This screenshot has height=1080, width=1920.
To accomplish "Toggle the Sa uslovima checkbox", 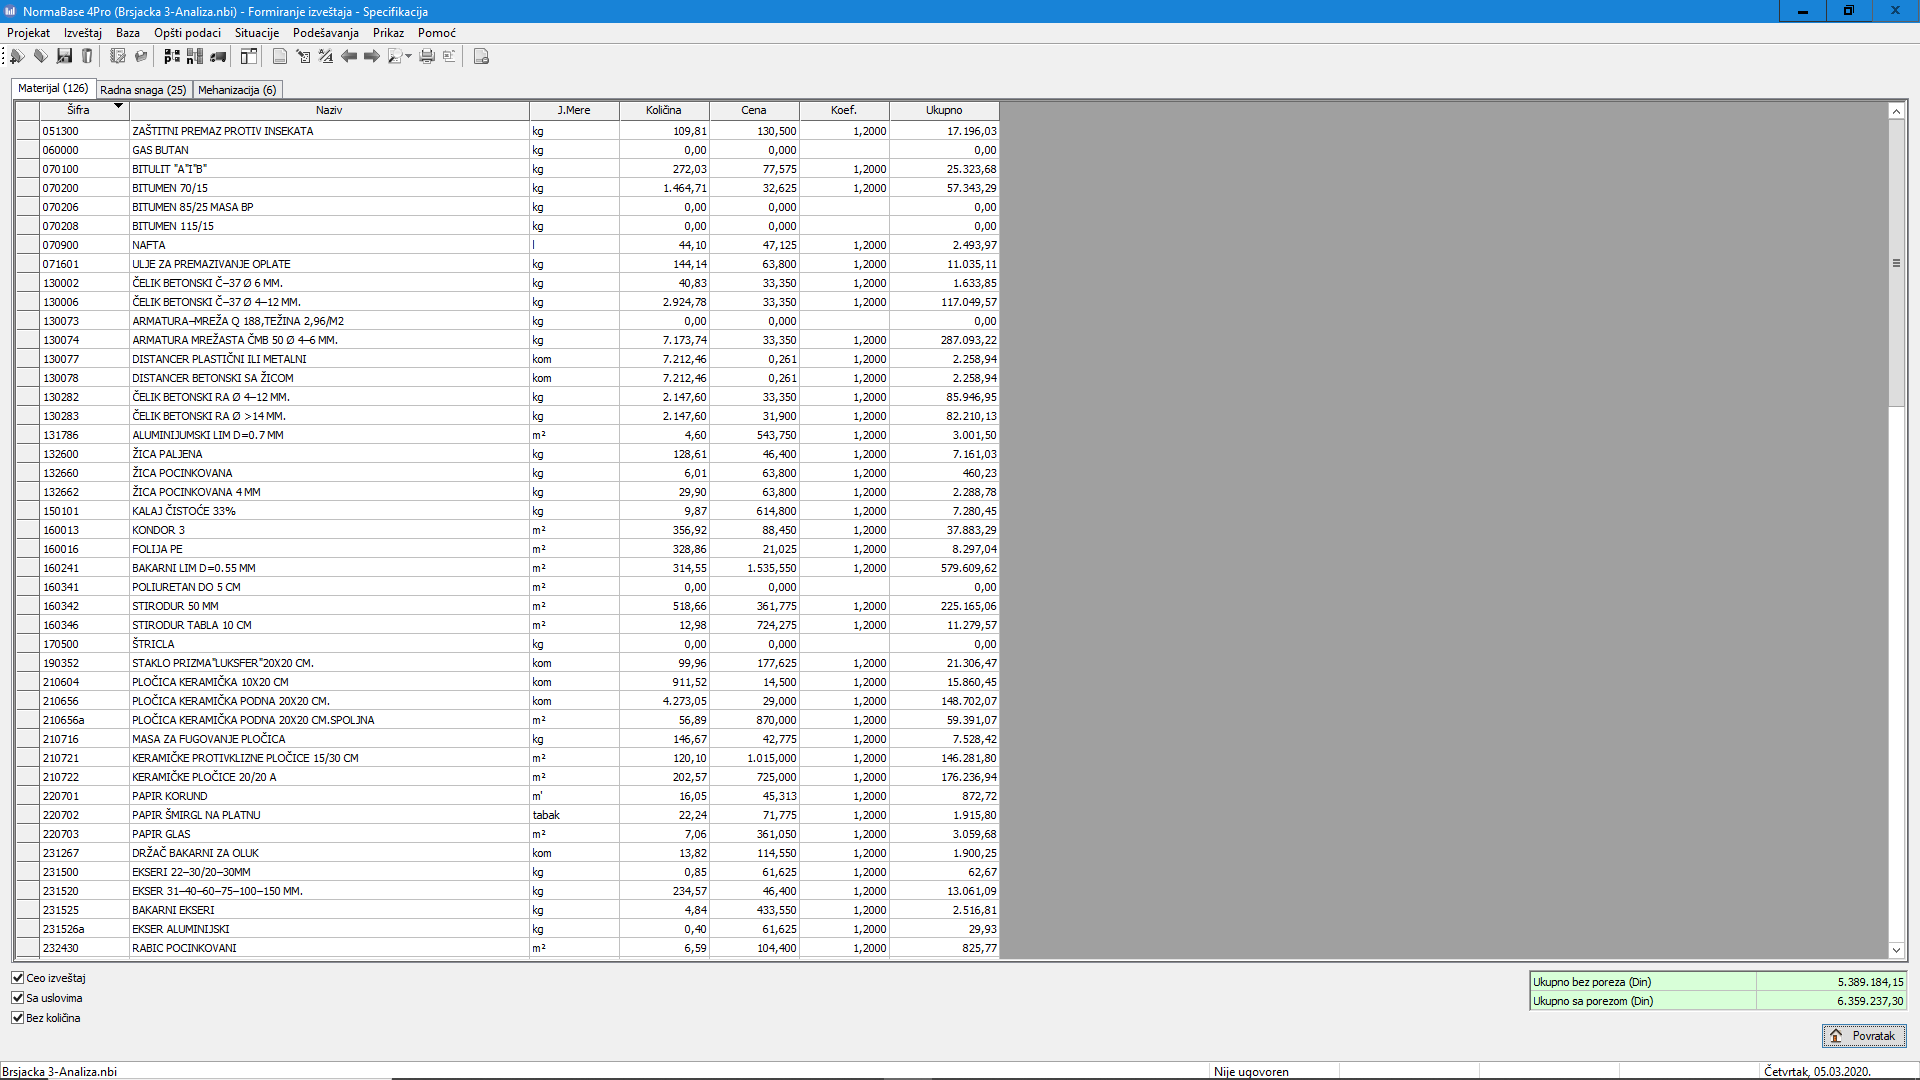I will click(x=18, y=998).
